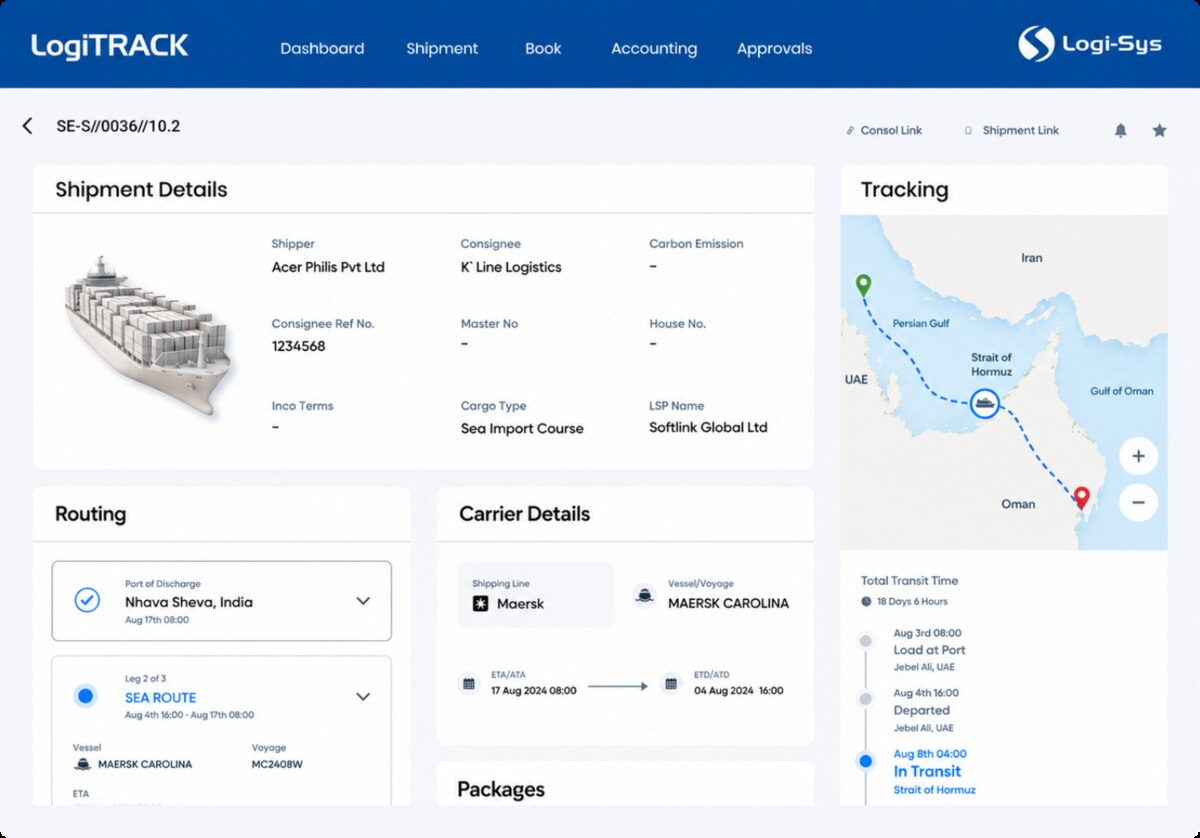Open the Approvals menu
1200x838 pixels.
point(774,48)
